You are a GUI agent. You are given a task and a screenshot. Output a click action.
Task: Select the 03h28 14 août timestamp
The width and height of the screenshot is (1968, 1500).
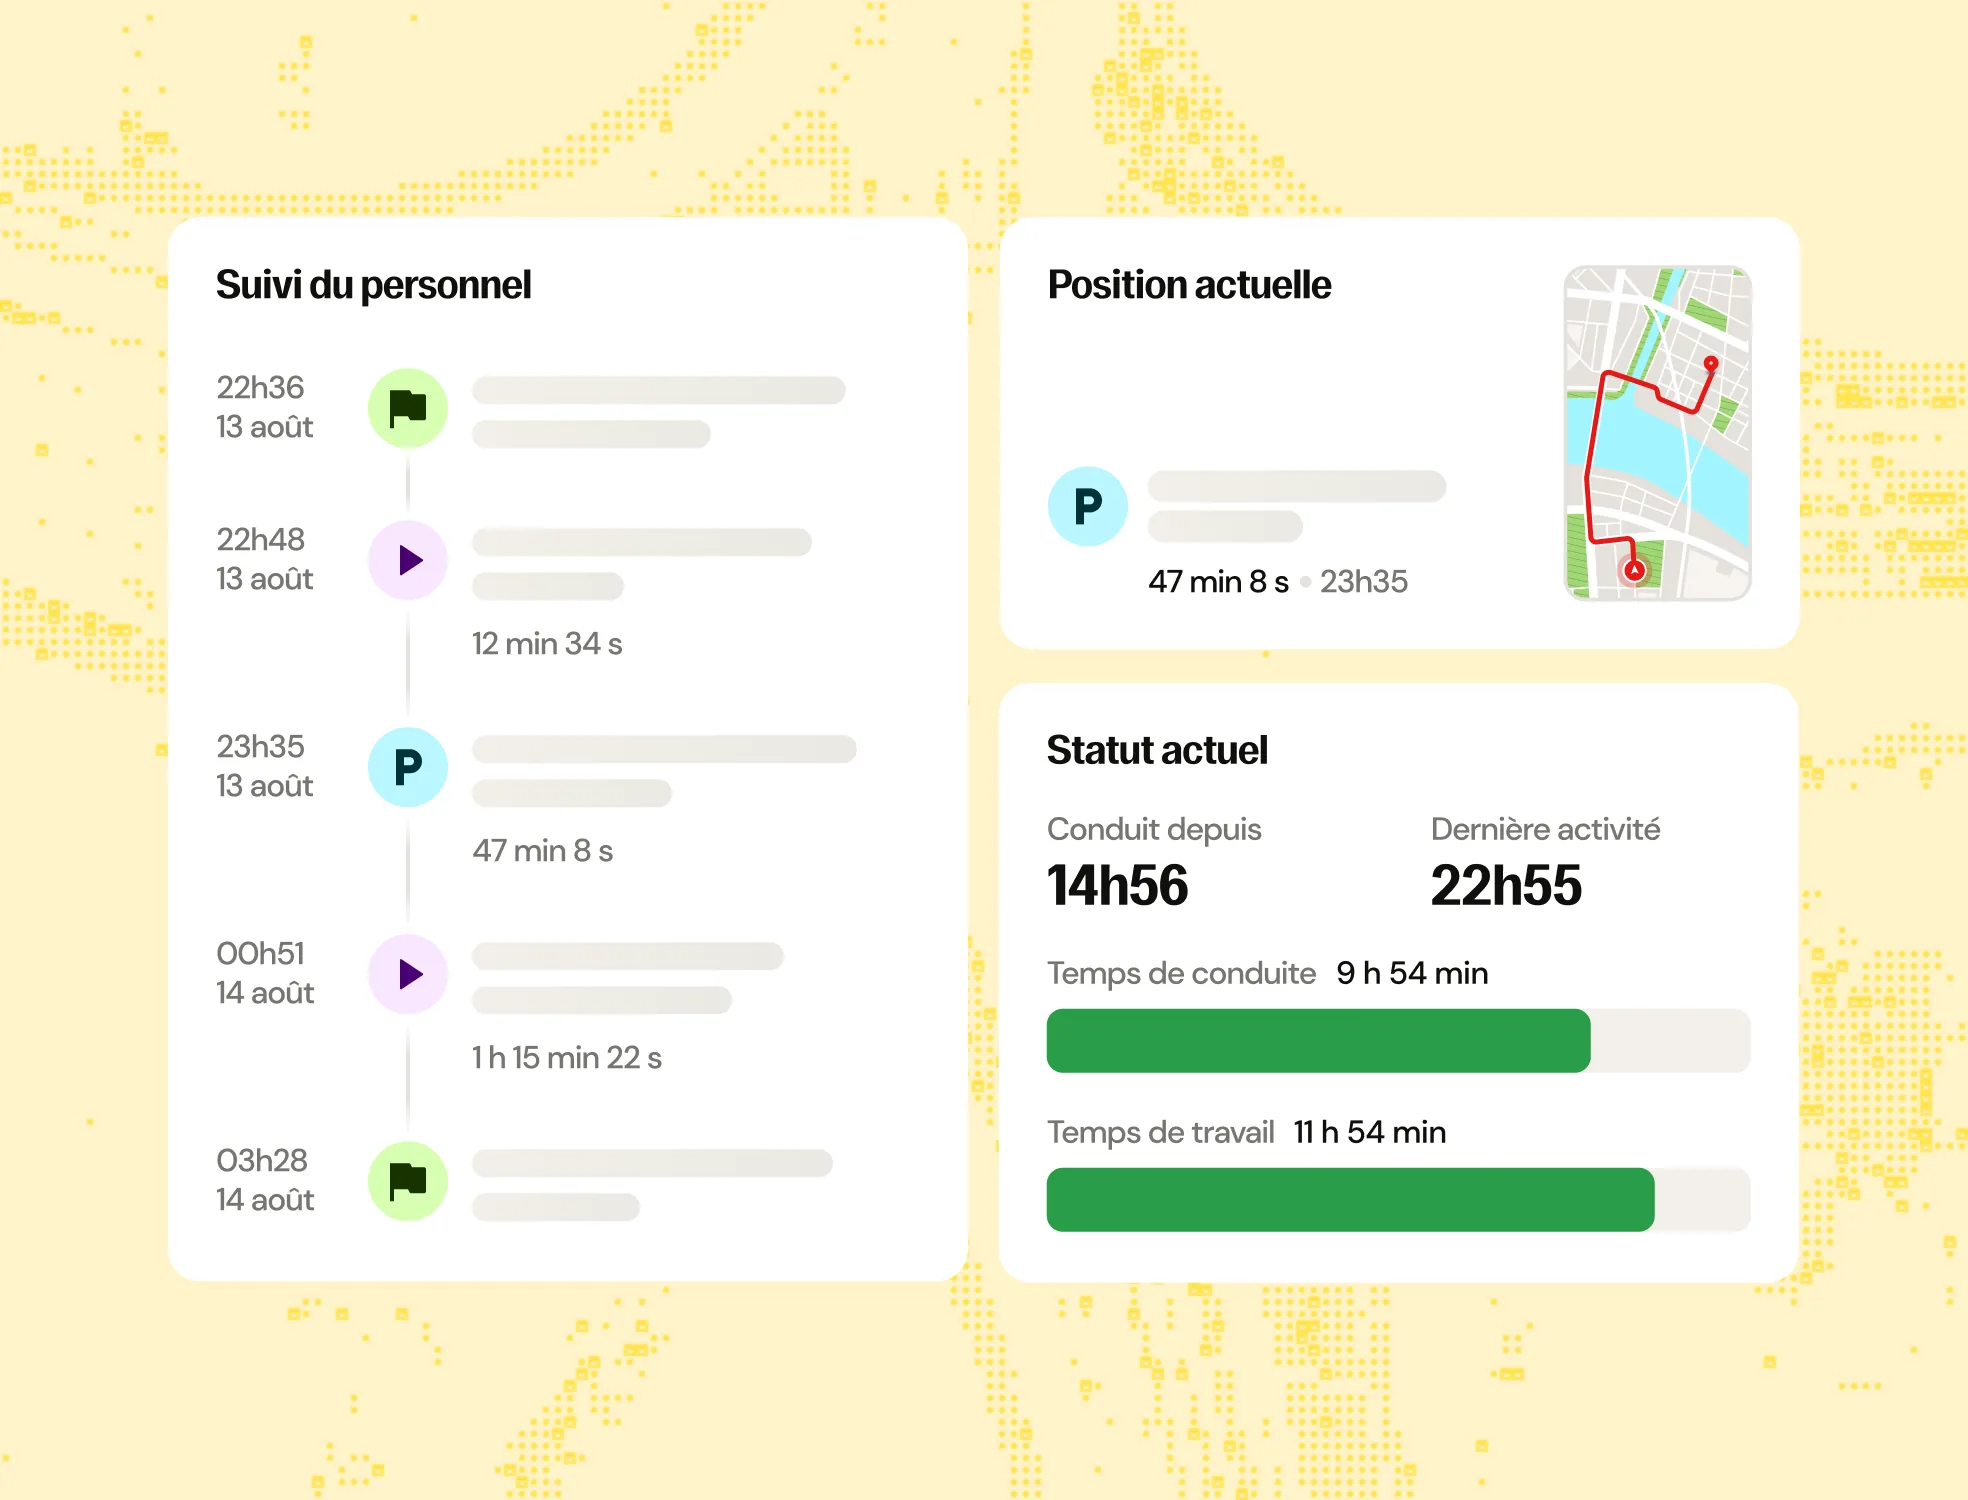point(265,1180)
